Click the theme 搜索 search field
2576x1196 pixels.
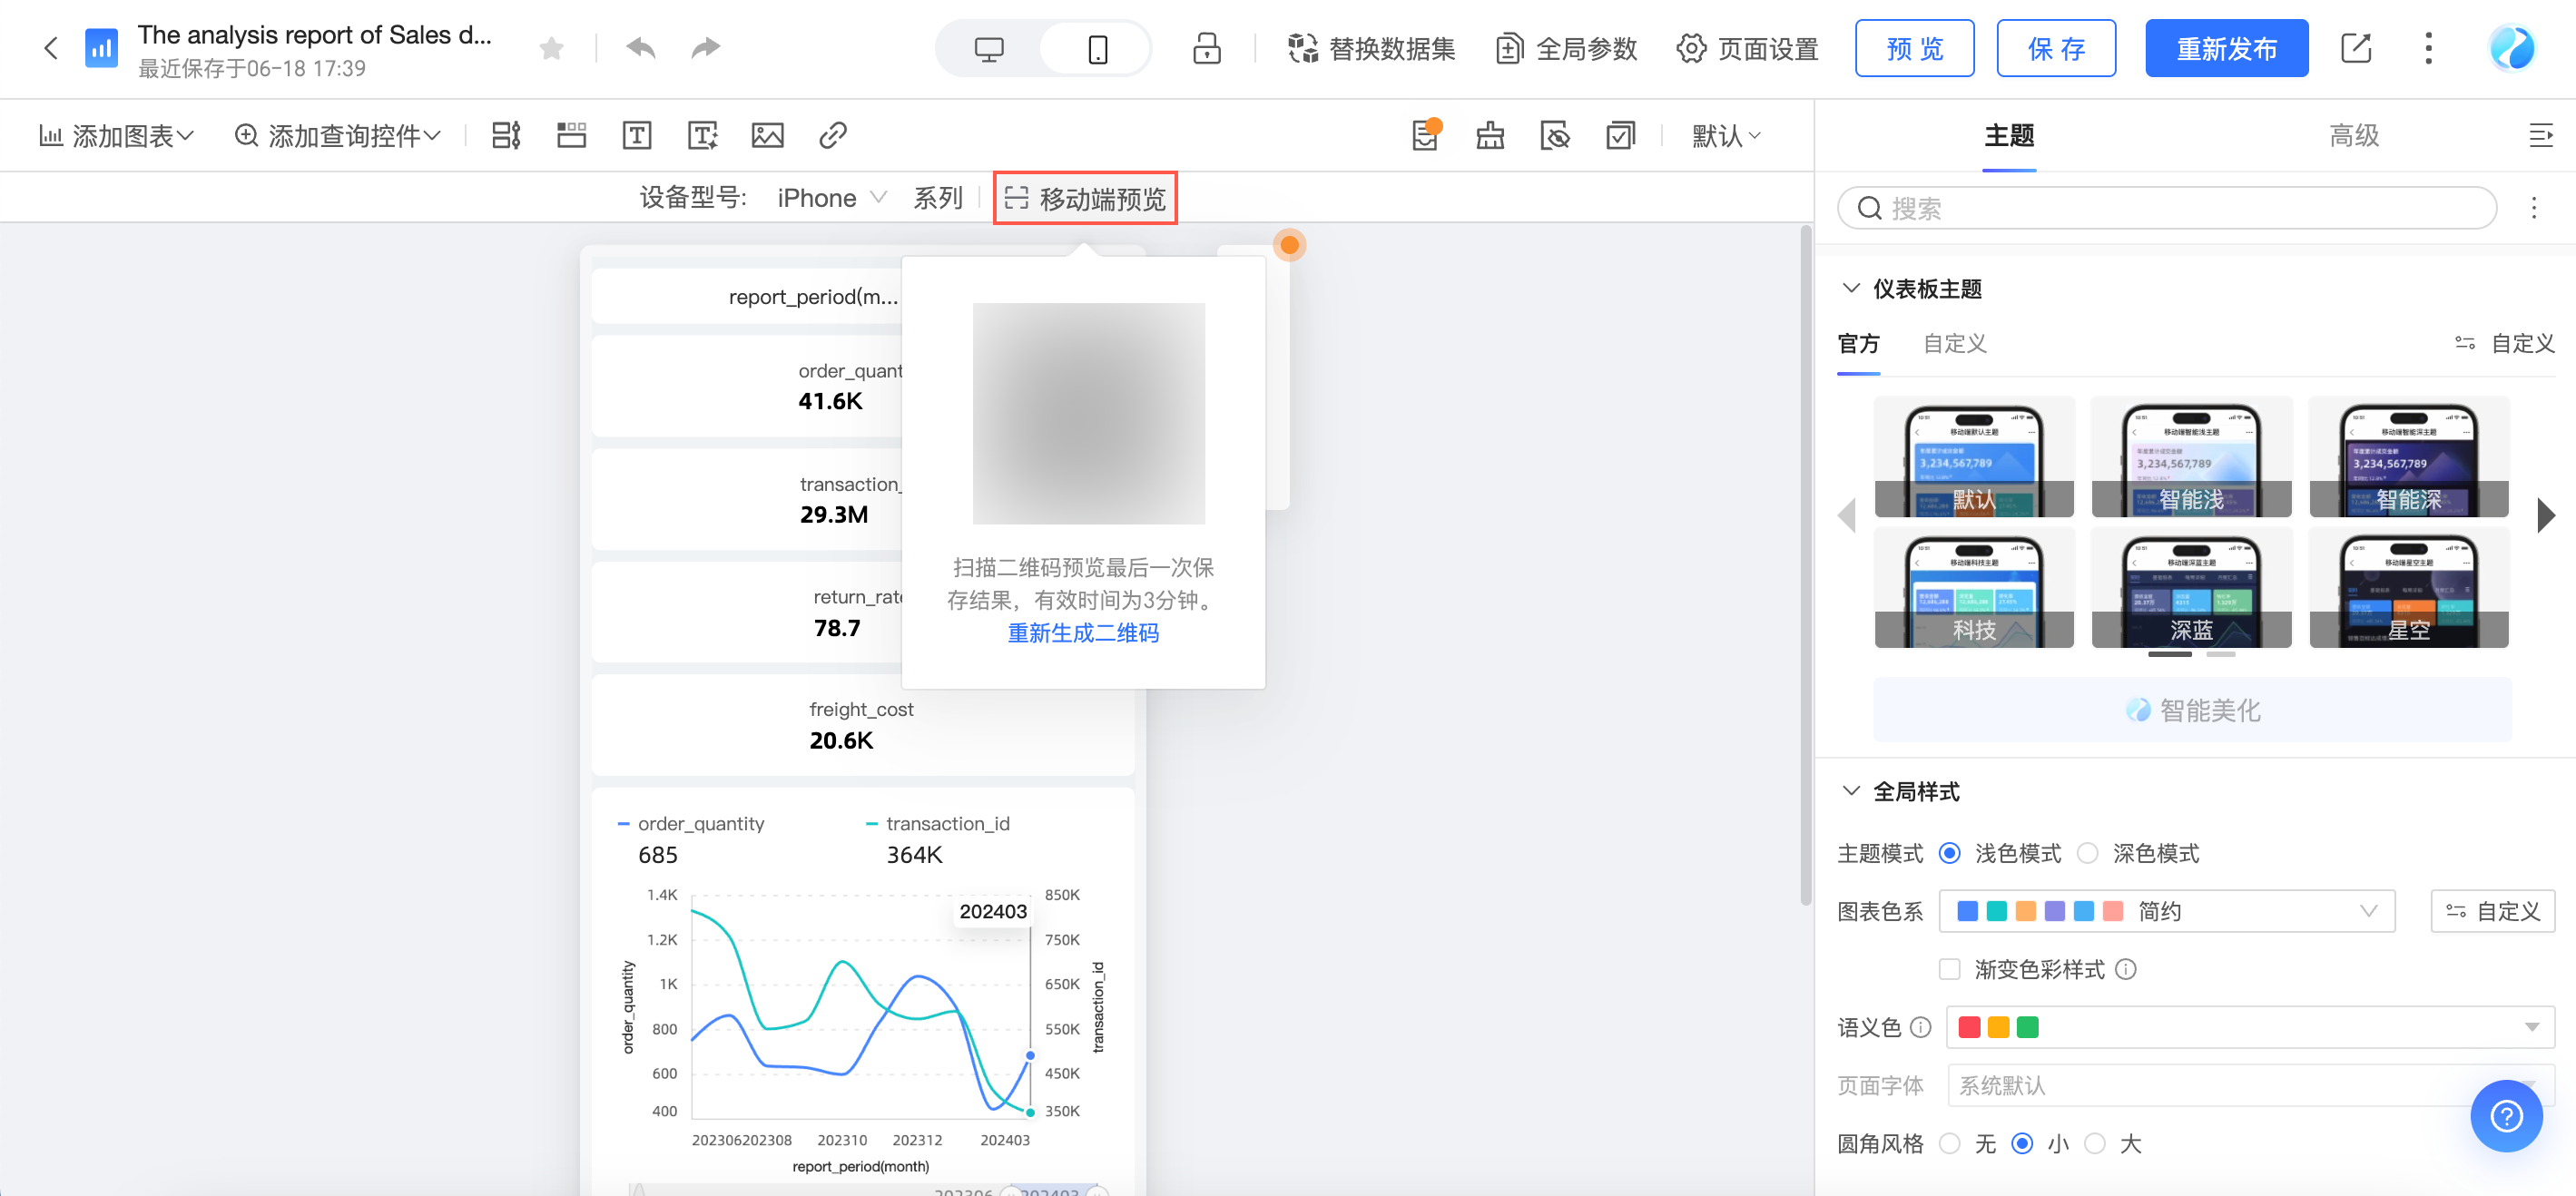click(2167, 208)
